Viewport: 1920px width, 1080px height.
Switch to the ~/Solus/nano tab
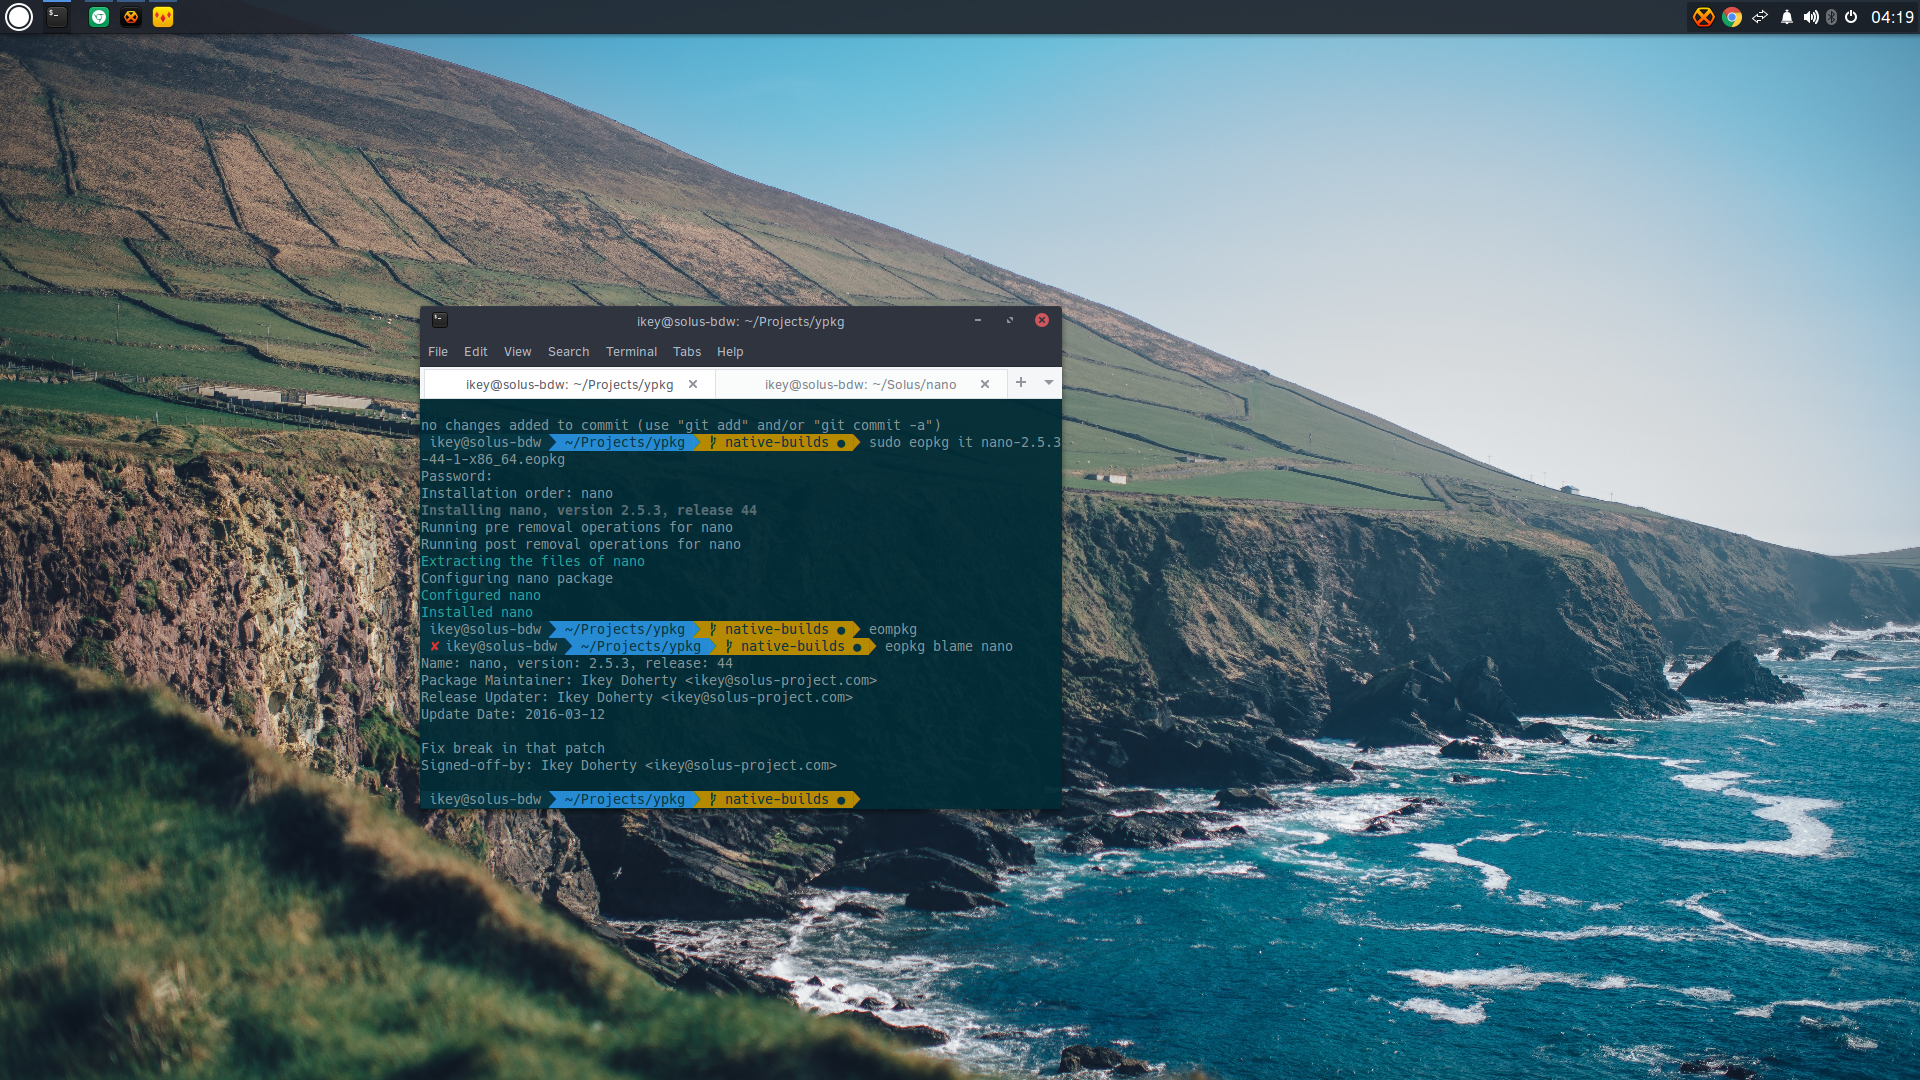pyautogui.click(x=860, y=385)
